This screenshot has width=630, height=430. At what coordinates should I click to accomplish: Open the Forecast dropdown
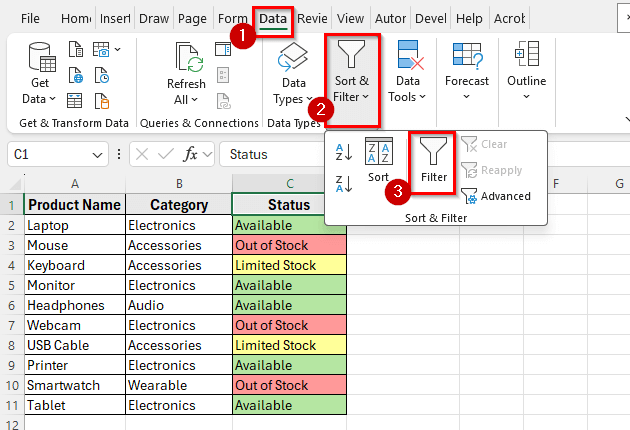(x=467, y=72)
